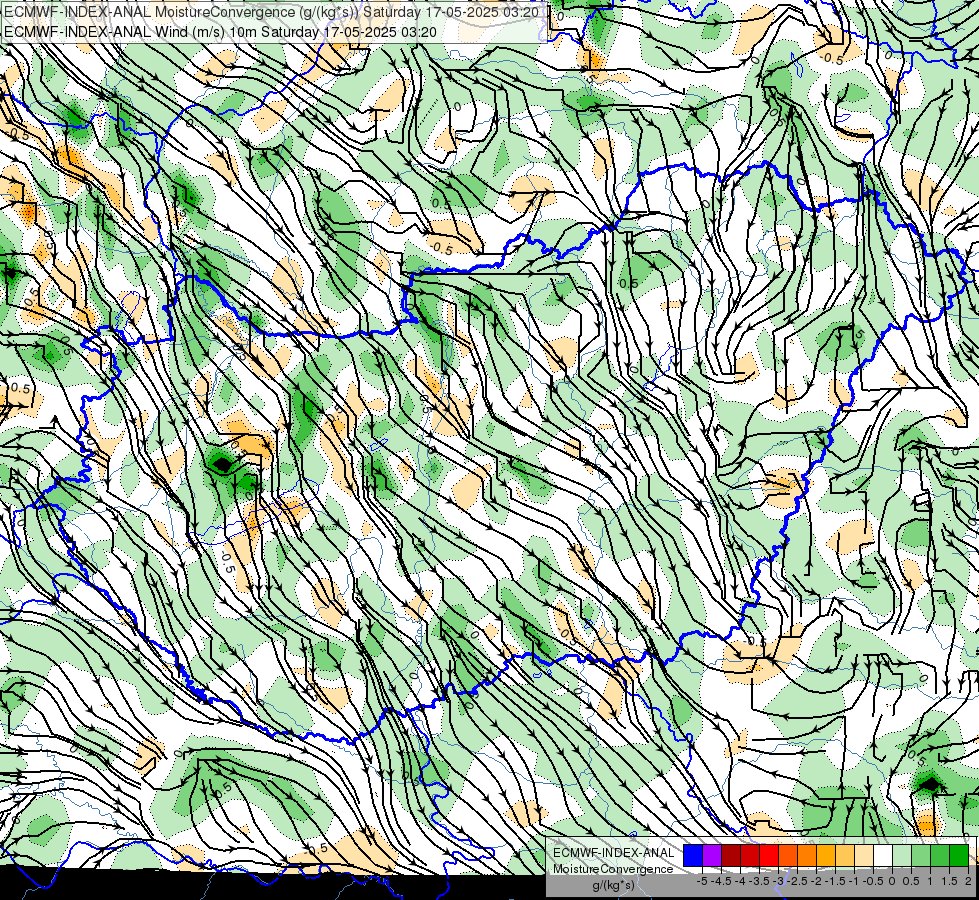Click the -3 tick label on the legend

point(778,881)
